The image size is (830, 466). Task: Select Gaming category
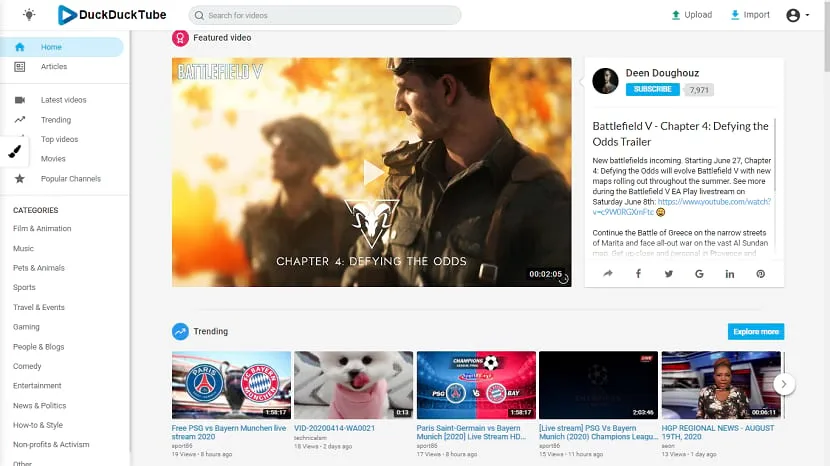tap(26, 327)
